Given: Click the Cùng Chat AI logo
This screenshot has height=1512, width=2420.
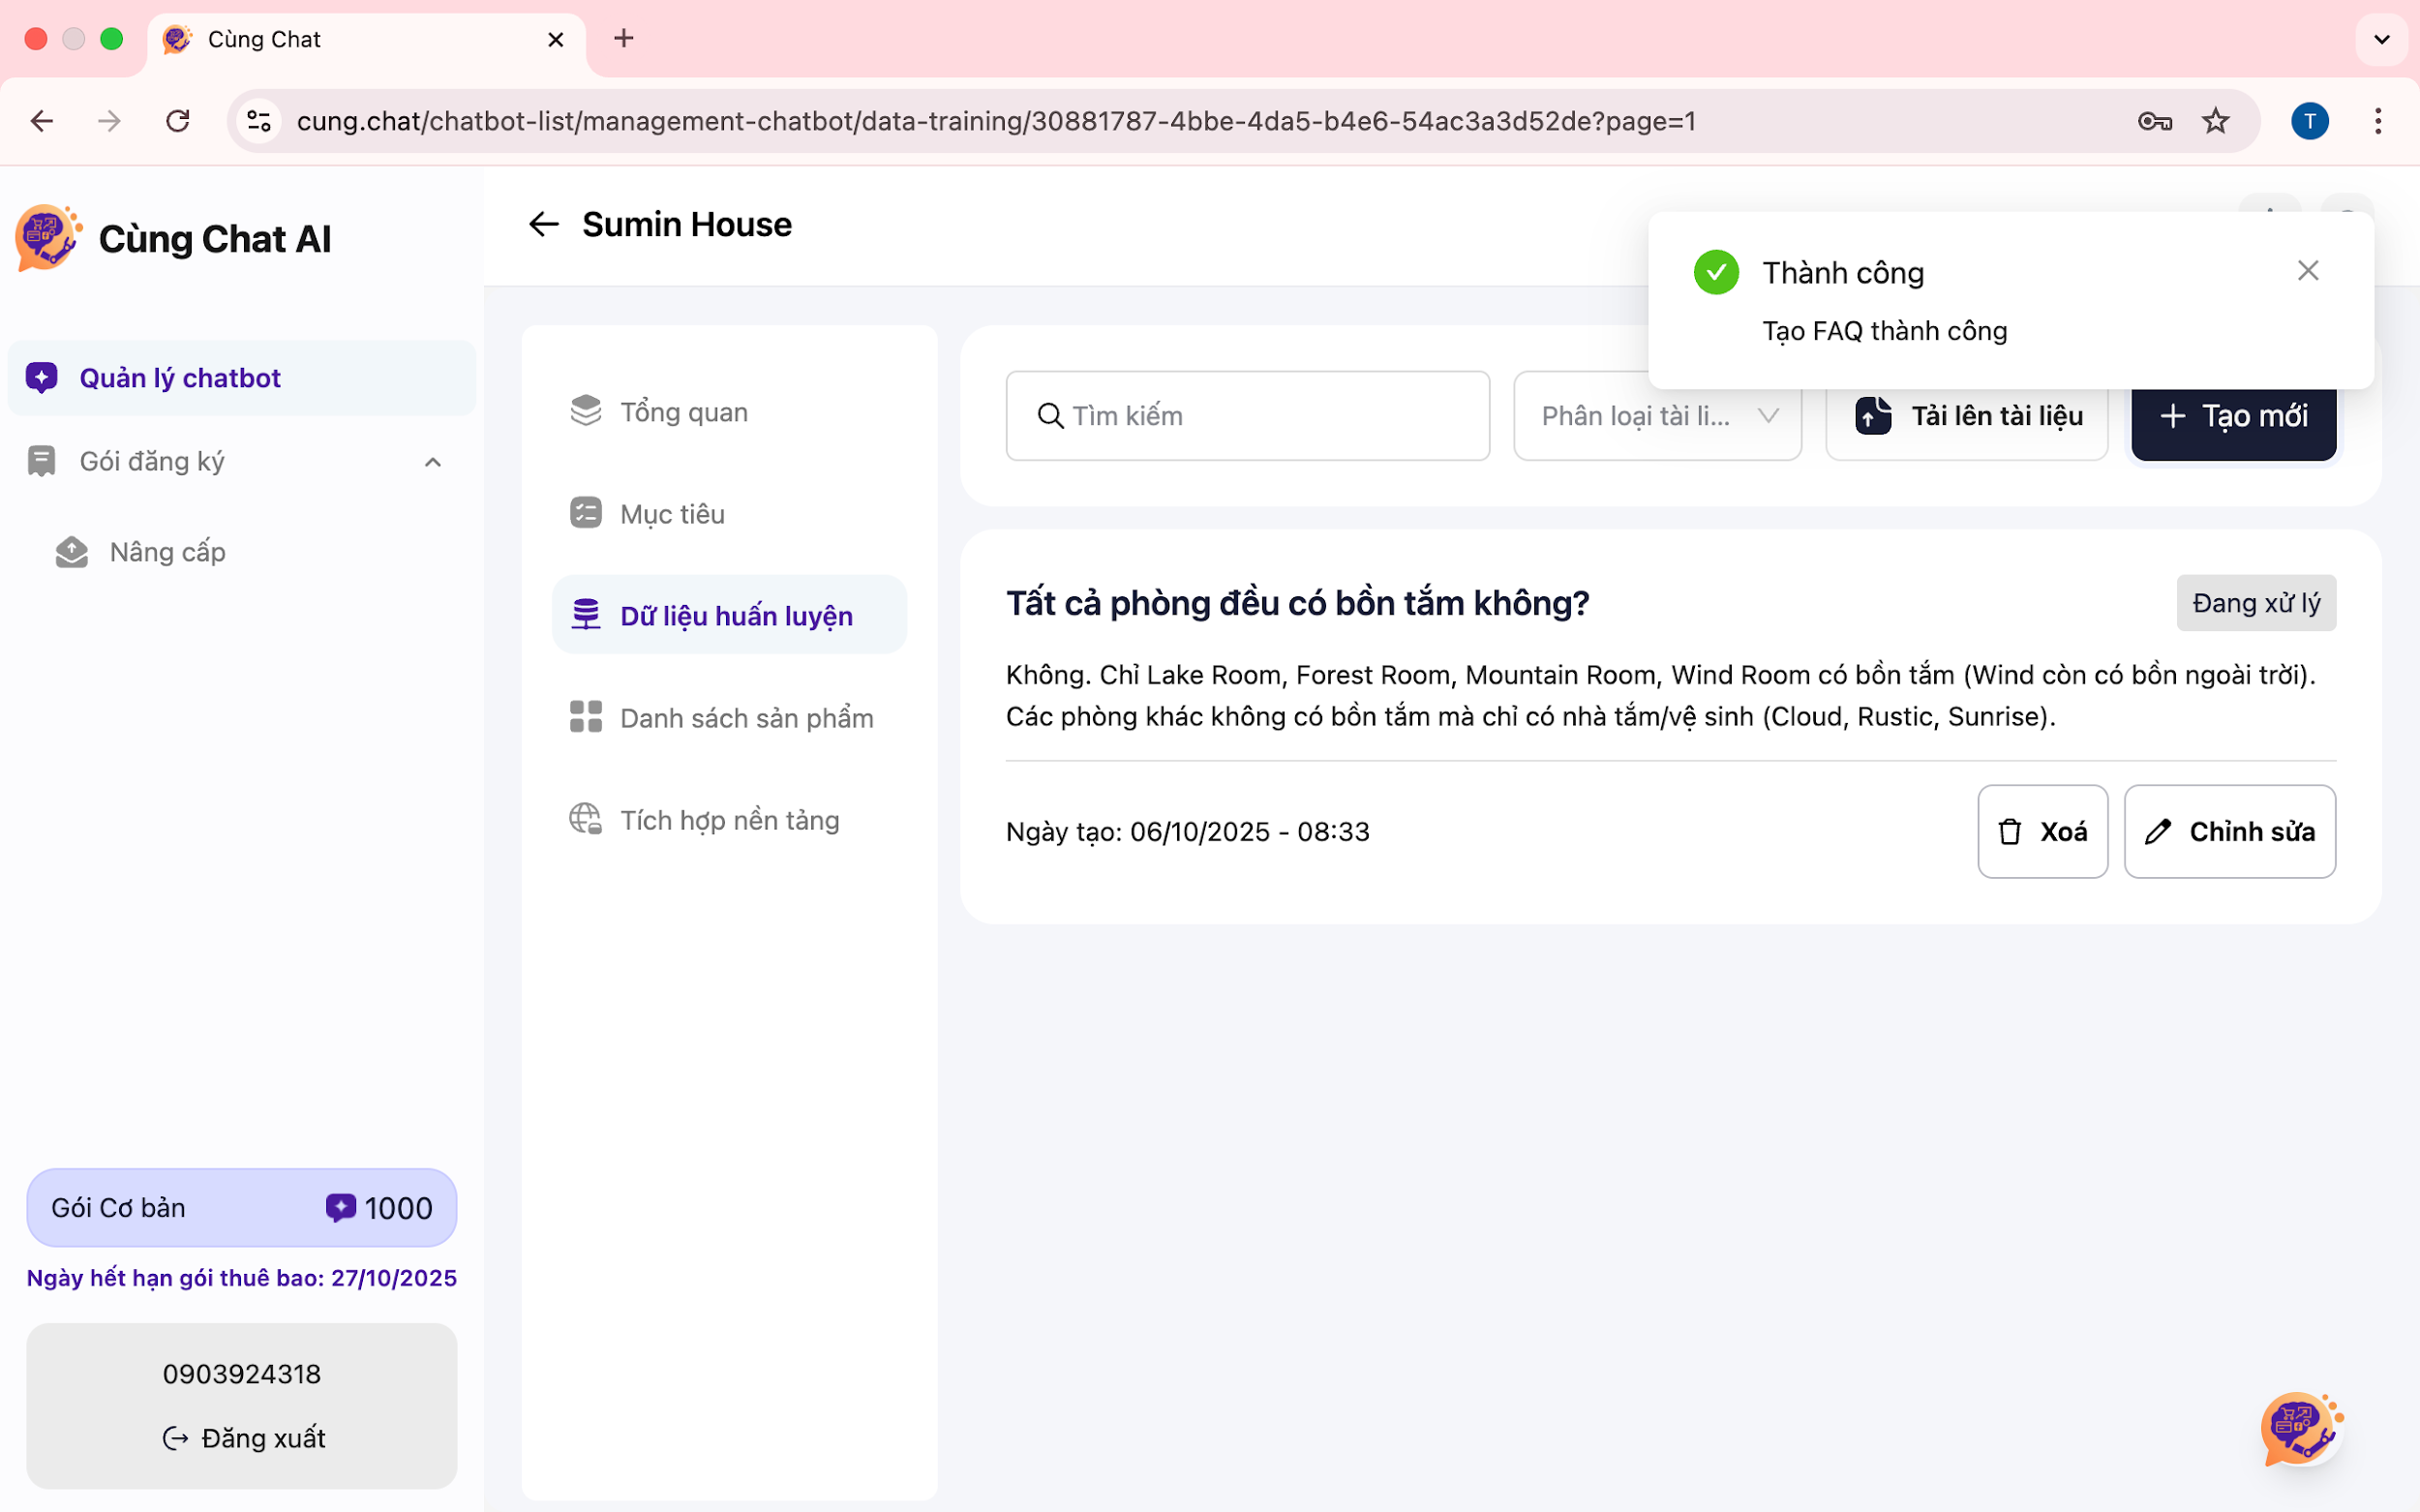Looking at the screenshot, I should [x=48, y=238].
